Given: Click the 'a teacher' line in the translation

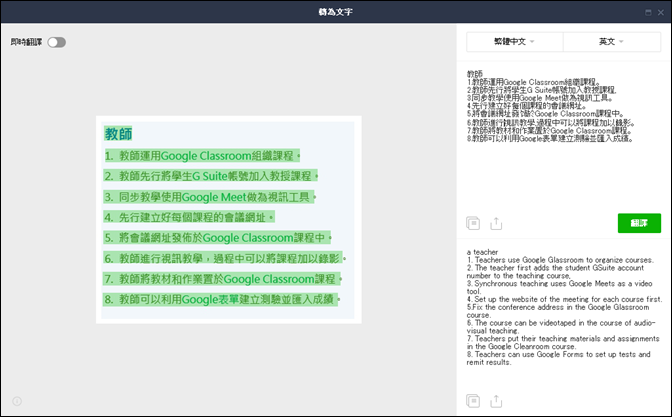Looking at the screenshot, I should click(x=483, y=252).
